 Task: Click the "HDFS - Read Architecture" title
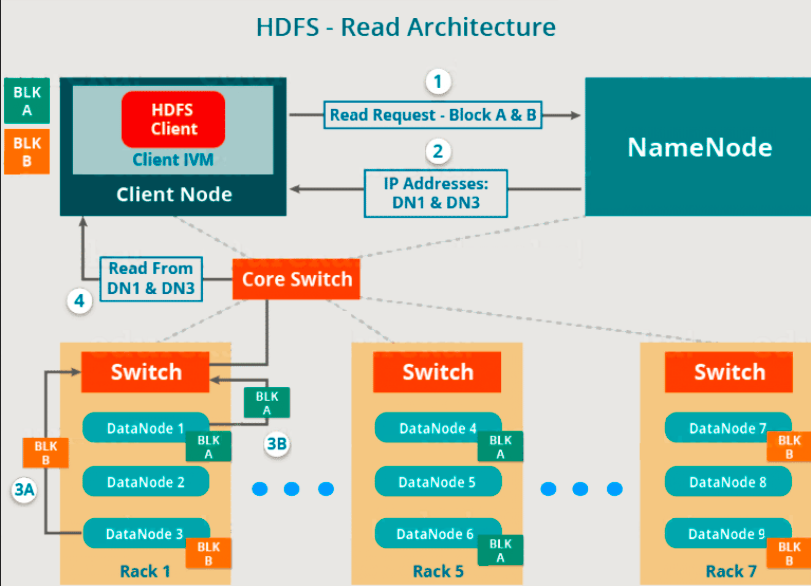click(406, 27)
